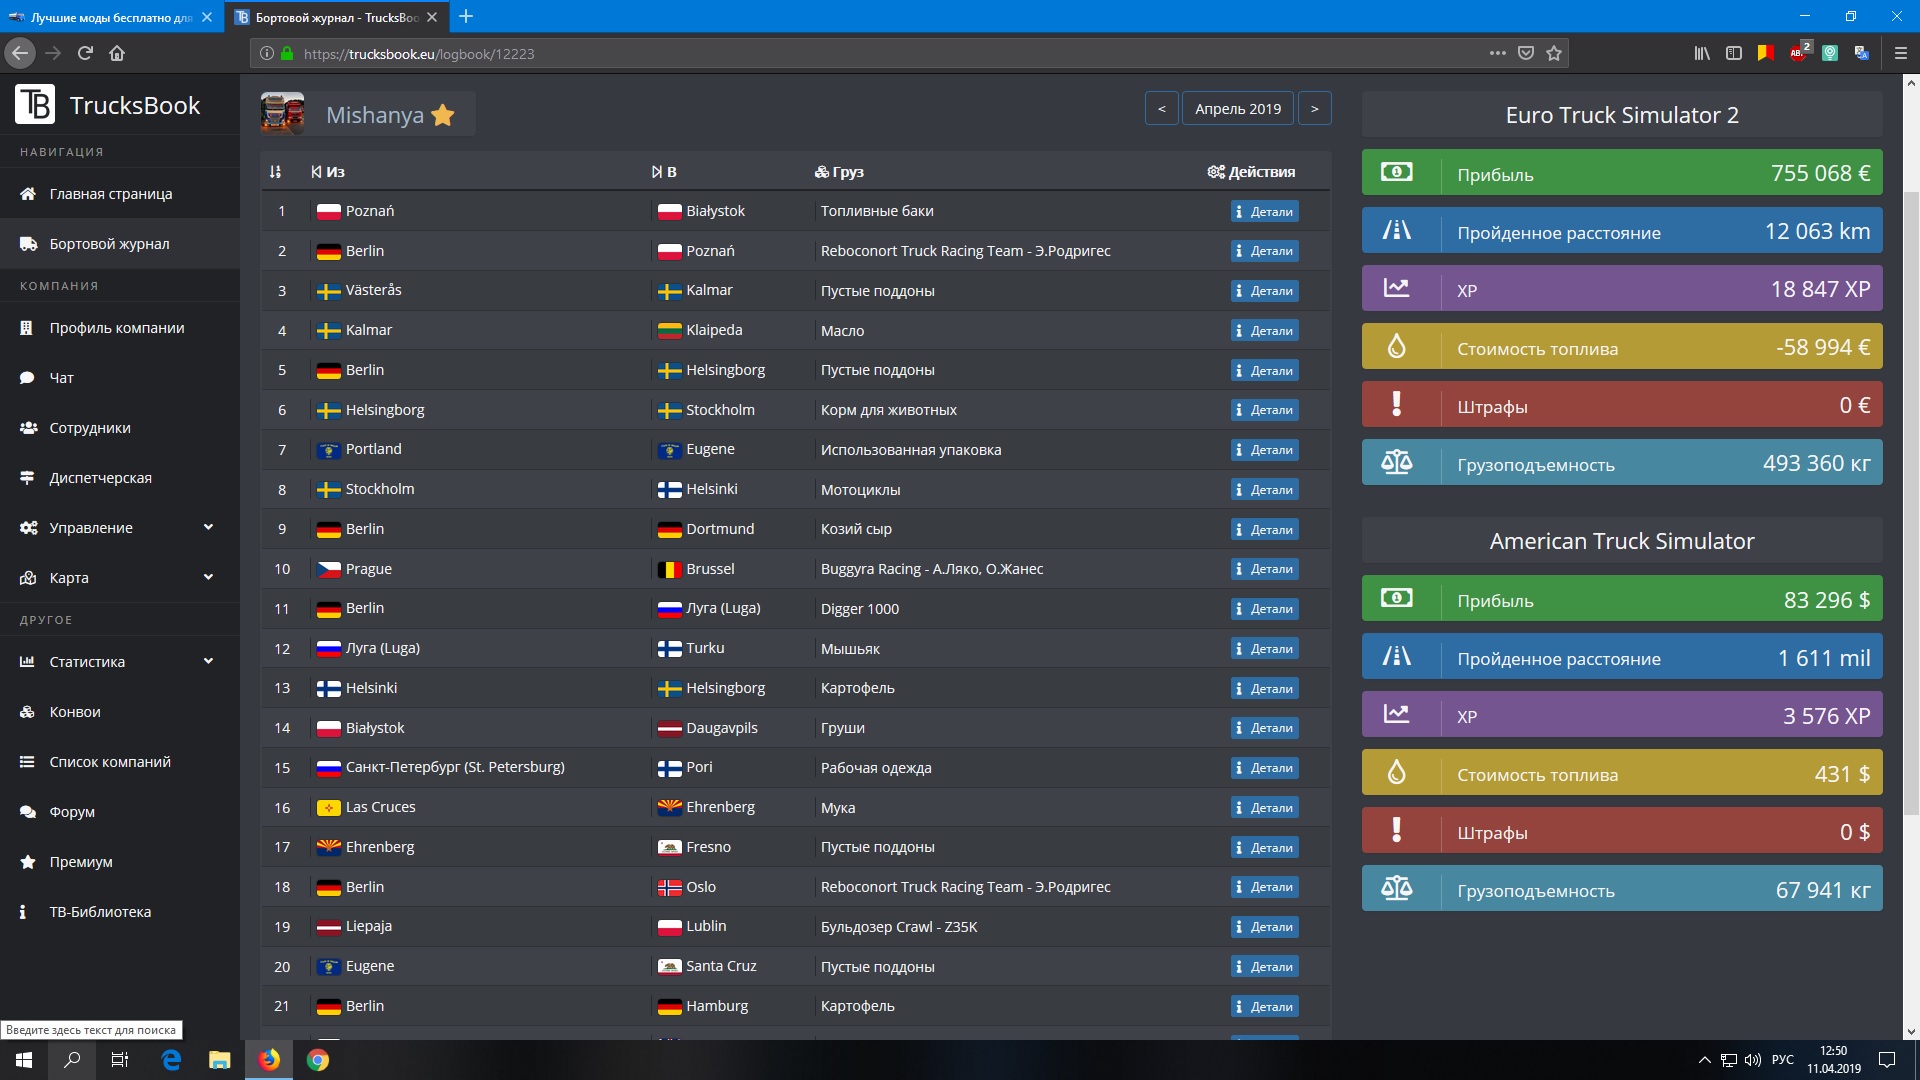Click the Pocket save icon

click(x=1526, y=53)
